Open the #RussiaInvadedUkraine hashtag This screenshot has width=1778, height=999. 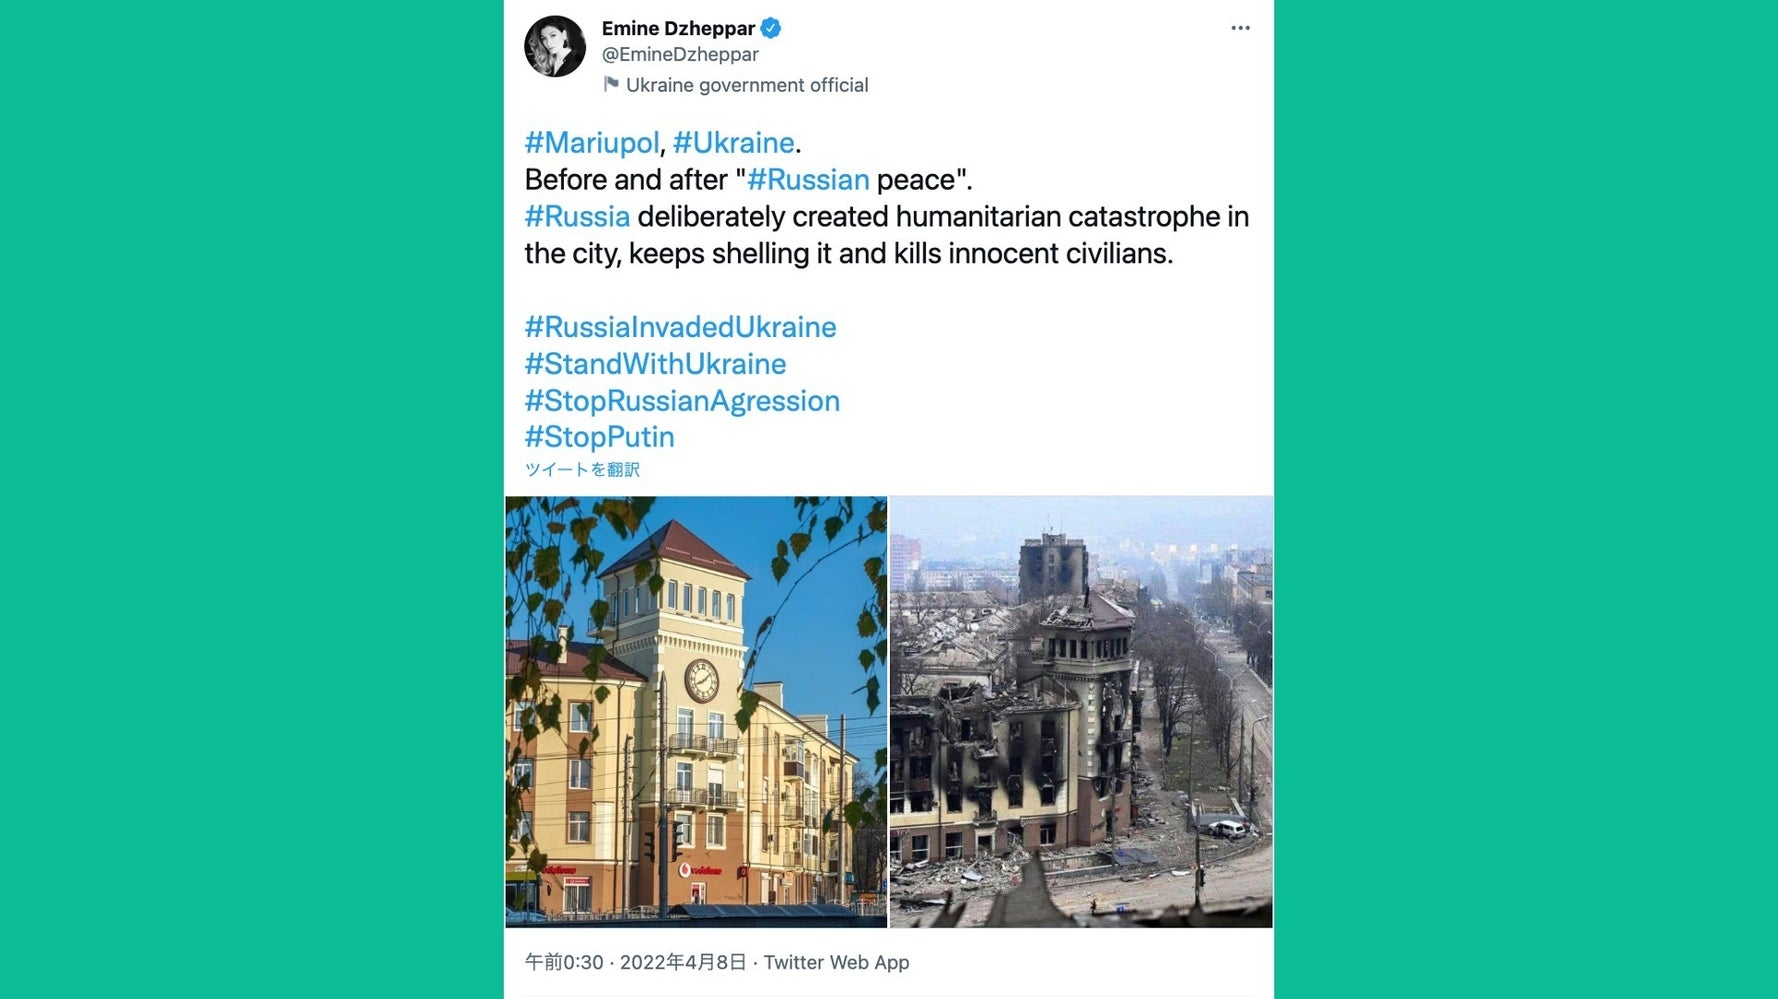click(x=680, y=327)
